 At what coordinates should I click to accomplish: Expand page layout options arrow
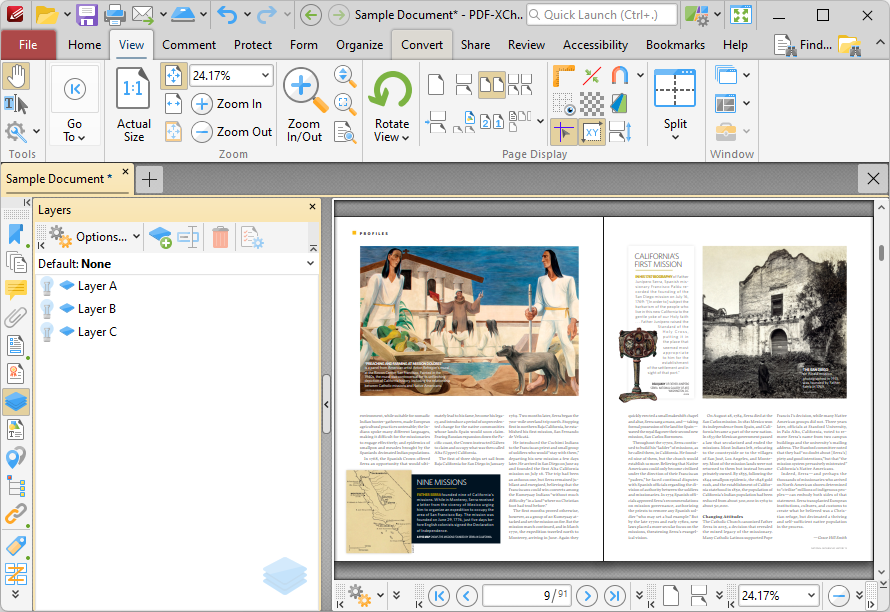[x=540, y=121]
